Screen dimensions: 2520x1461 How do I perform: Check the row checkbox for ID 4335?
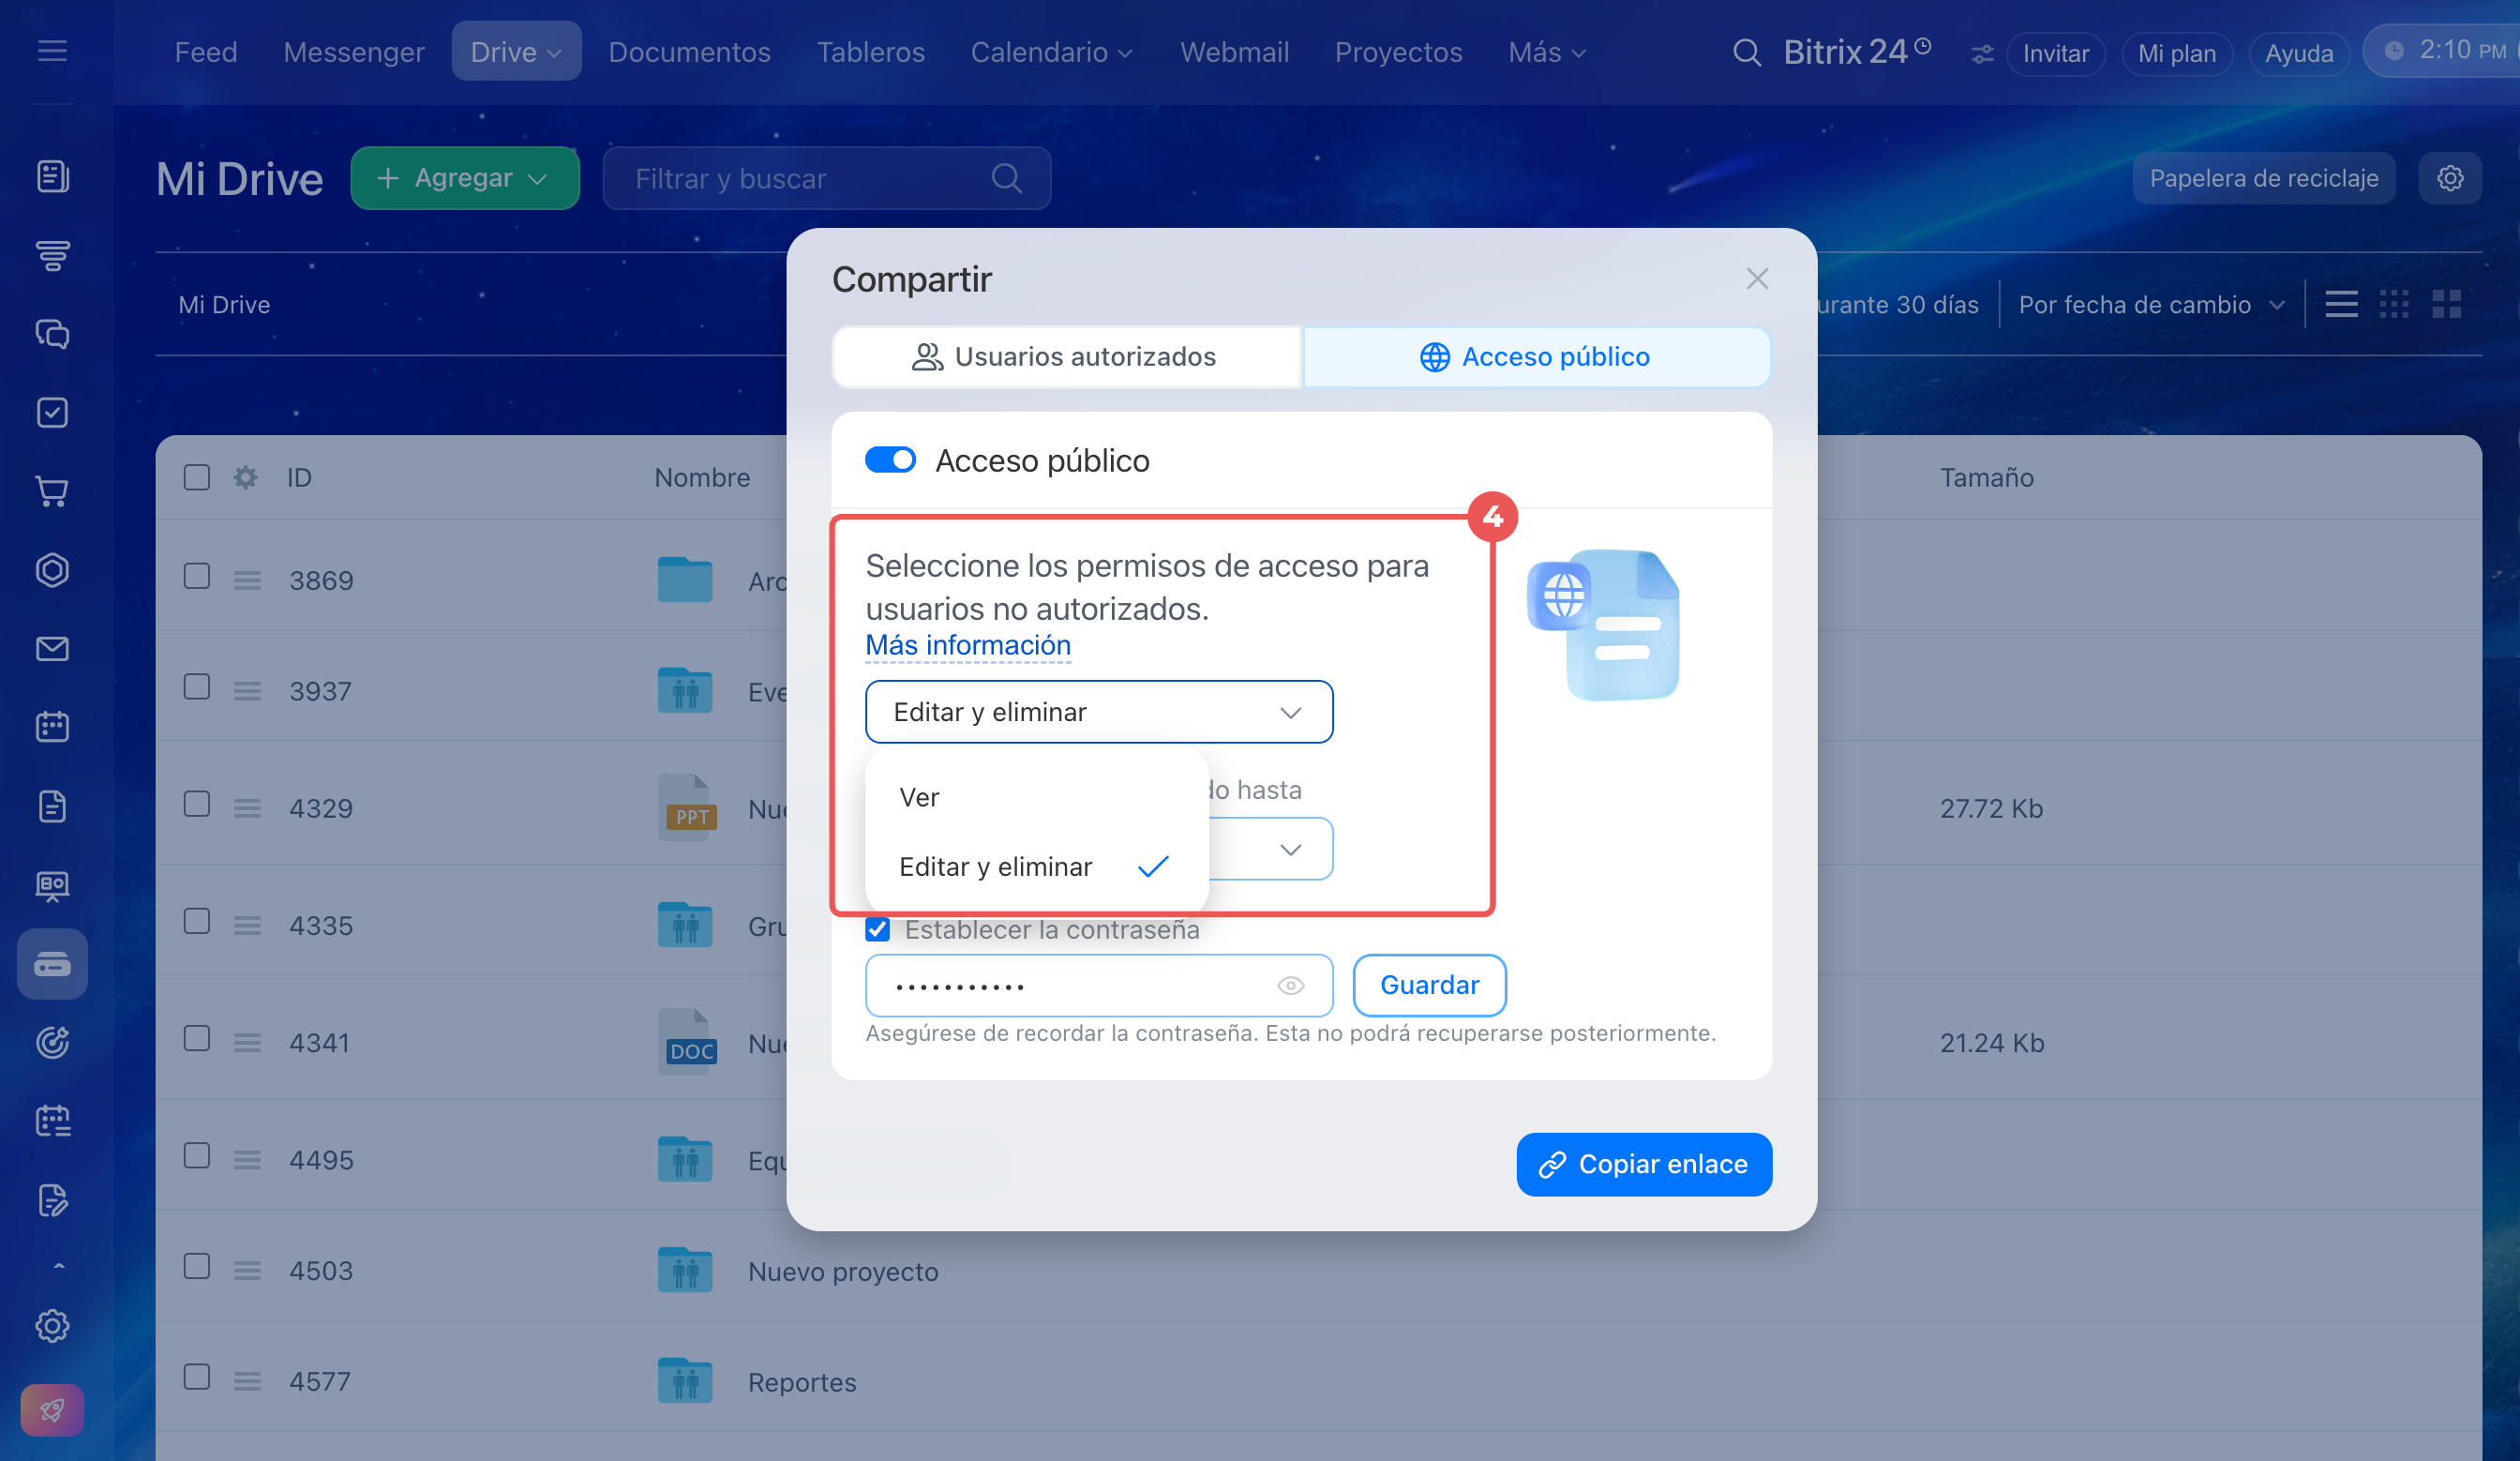point(197,921)
